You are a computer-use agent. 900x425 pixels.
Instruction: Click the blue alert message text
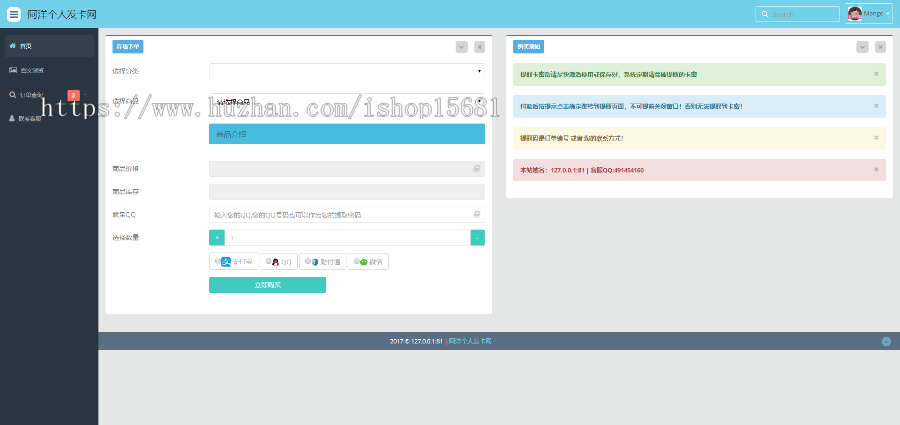[631, 107]
